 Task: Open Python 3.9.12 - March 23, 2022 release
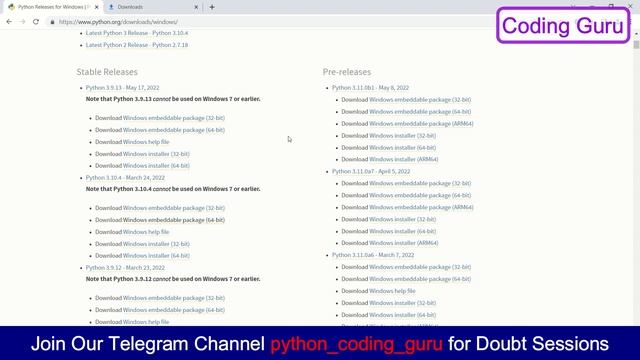pos(125,268)
